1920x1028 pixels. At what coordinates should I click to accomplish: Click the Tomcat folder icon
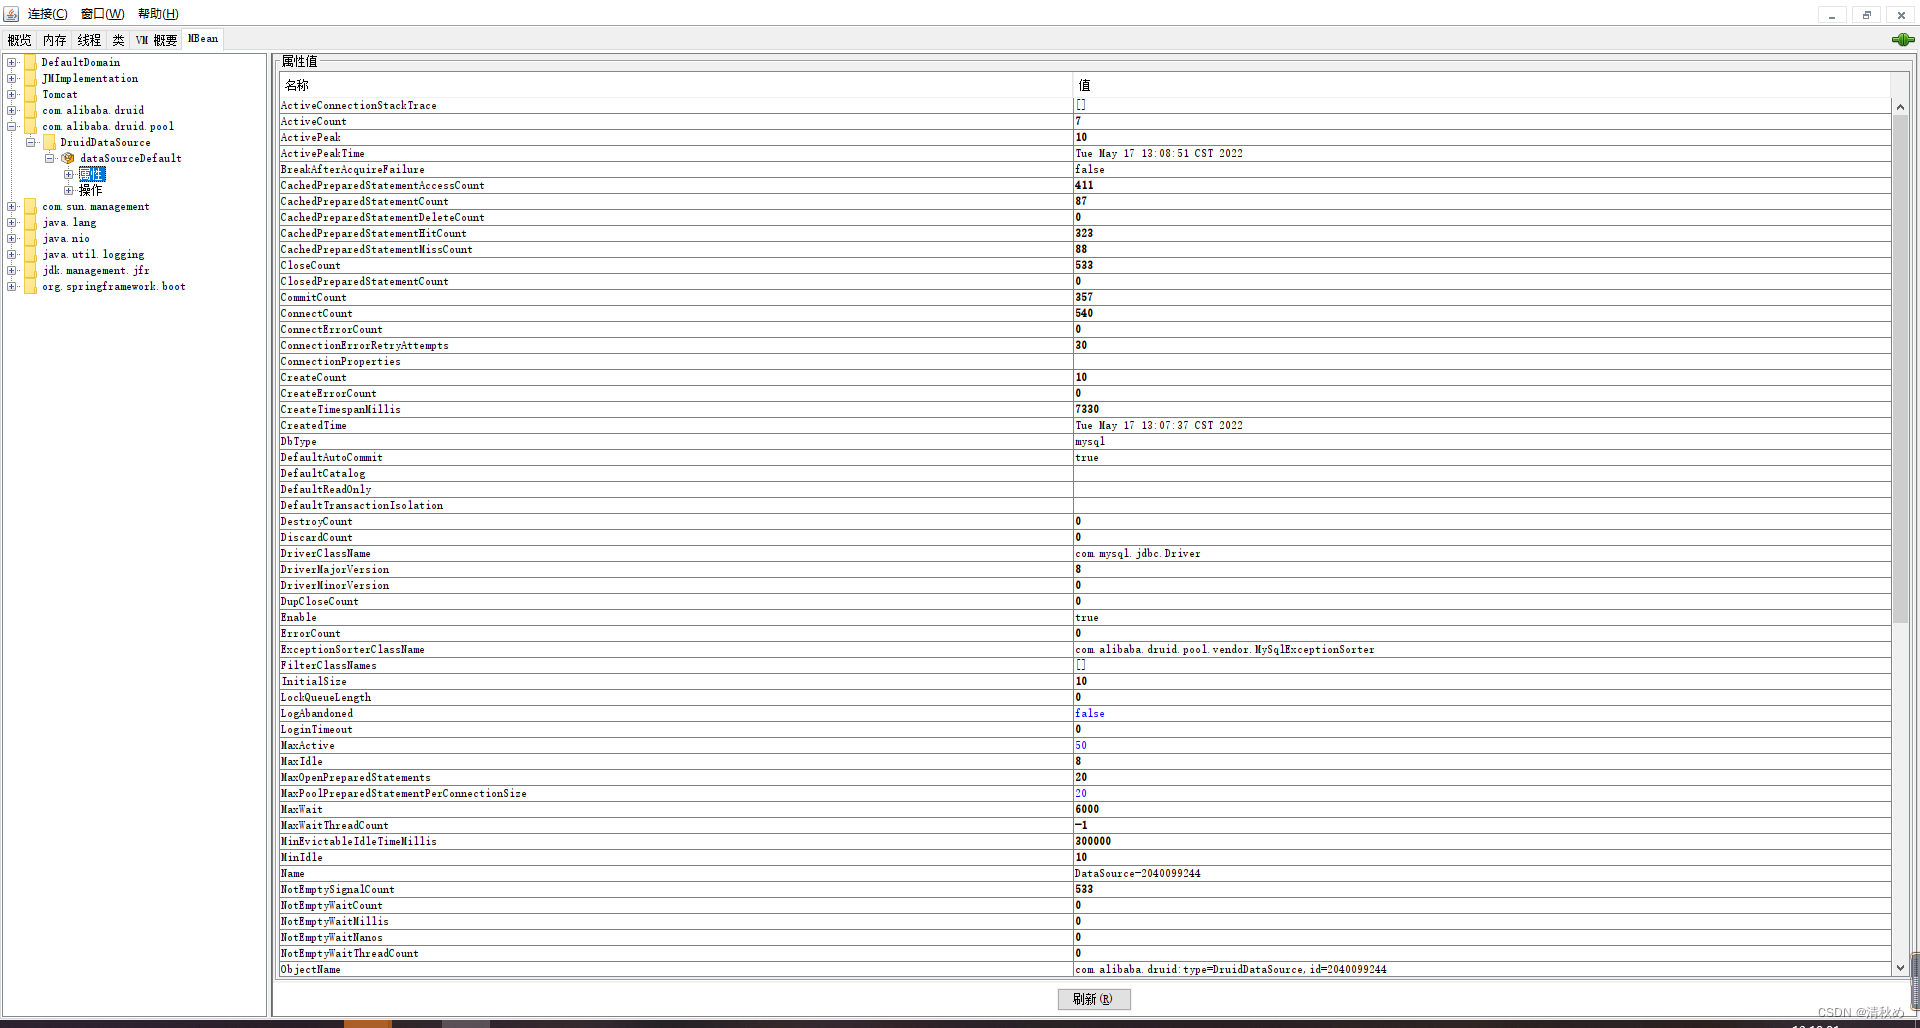[x=31, y=94]
